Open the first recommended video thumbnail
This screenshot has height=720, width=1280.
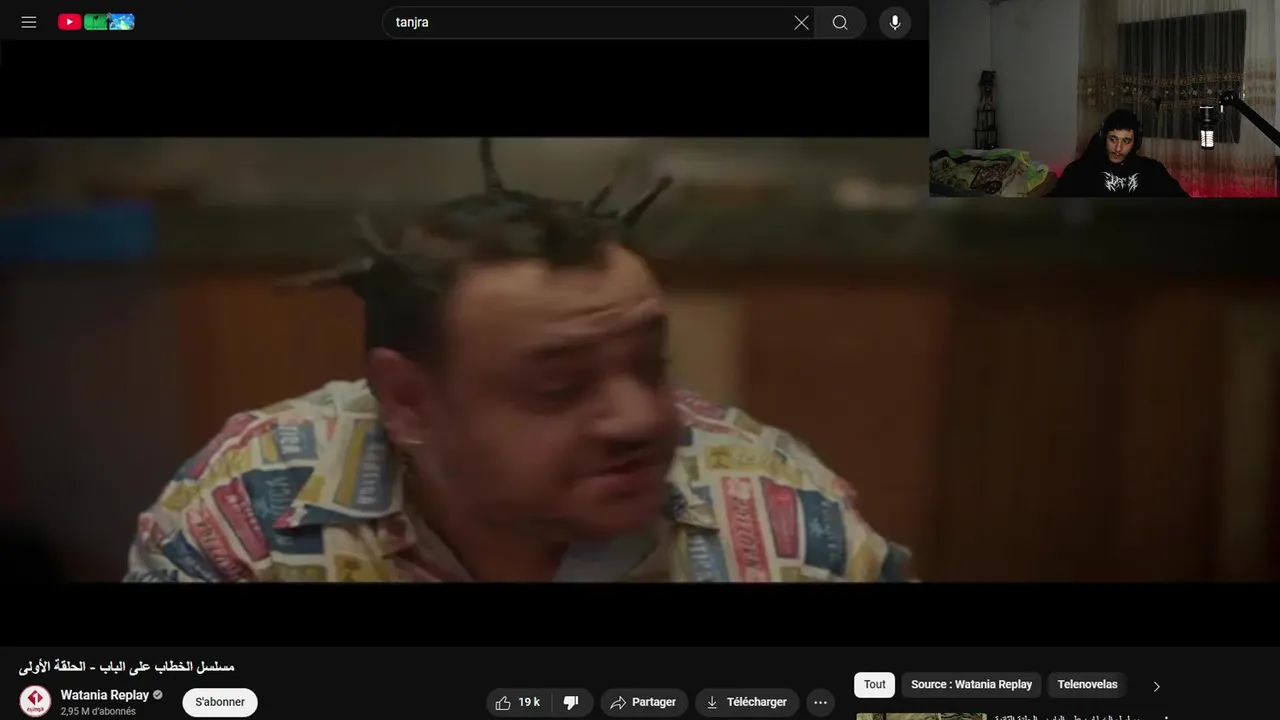point(921,716)
